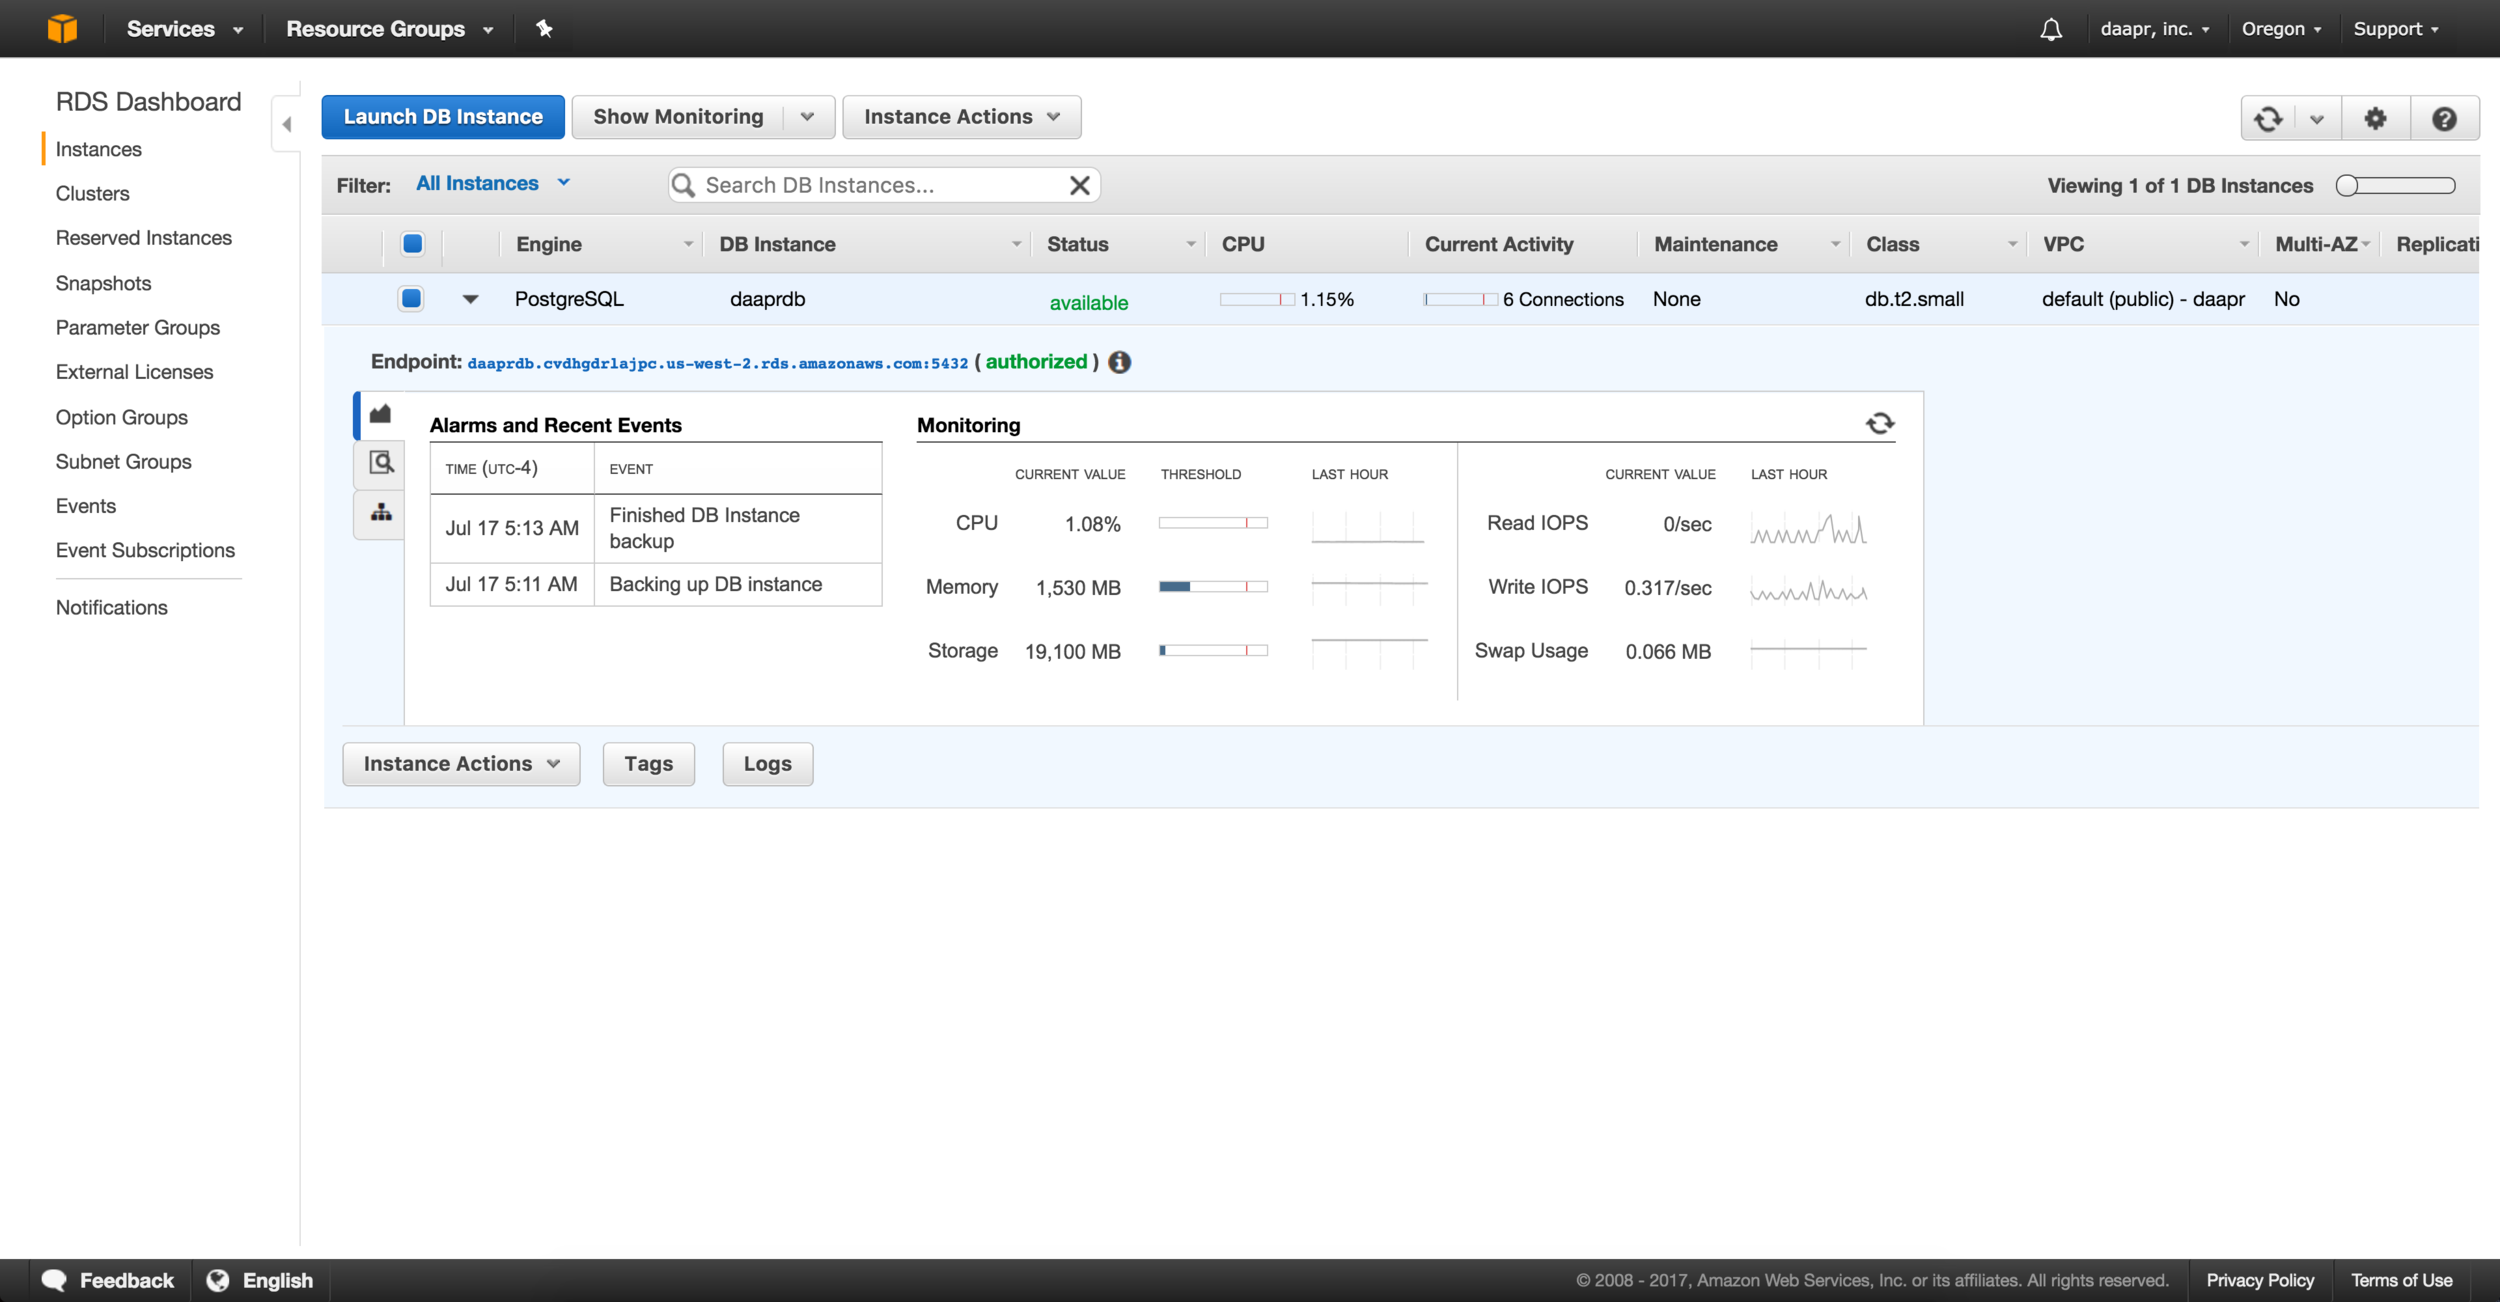
Task: Open the help question mark icon
Action: (x=2444, y=119)
